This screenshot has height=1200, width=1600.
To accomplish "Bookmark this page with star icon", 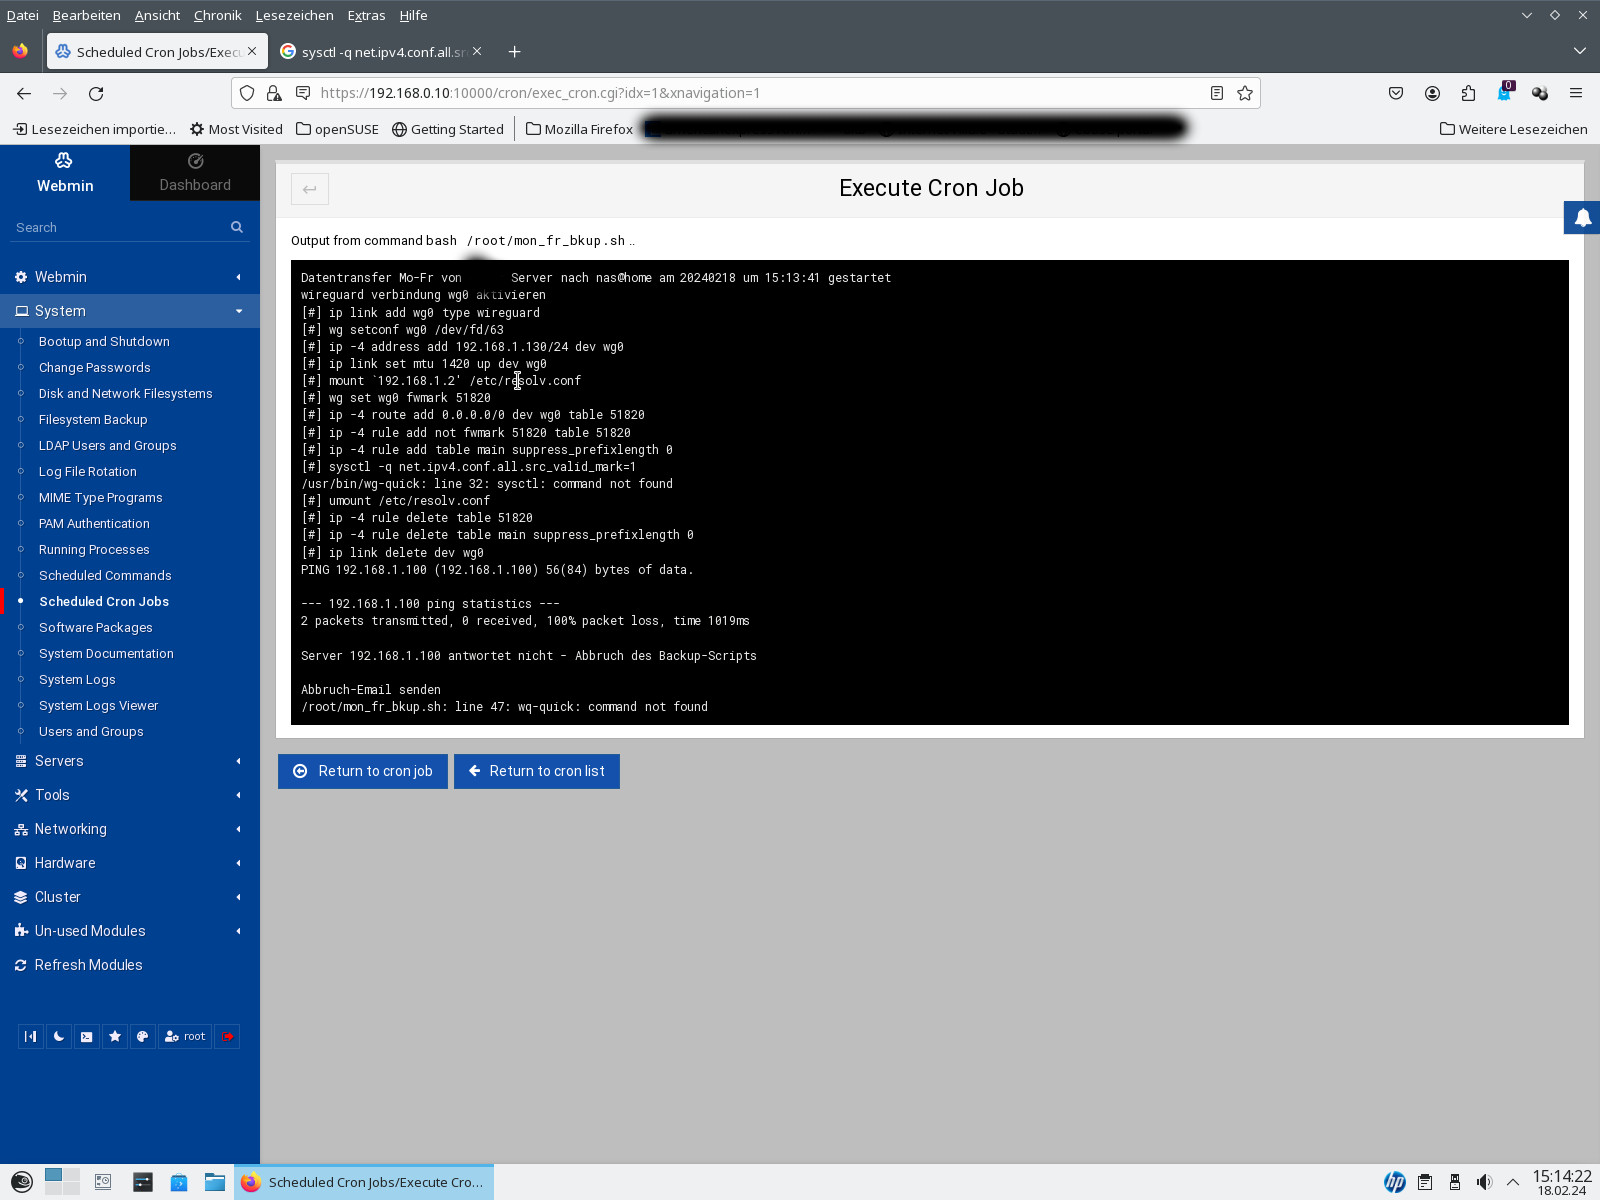I will [x=1245, y=93].
